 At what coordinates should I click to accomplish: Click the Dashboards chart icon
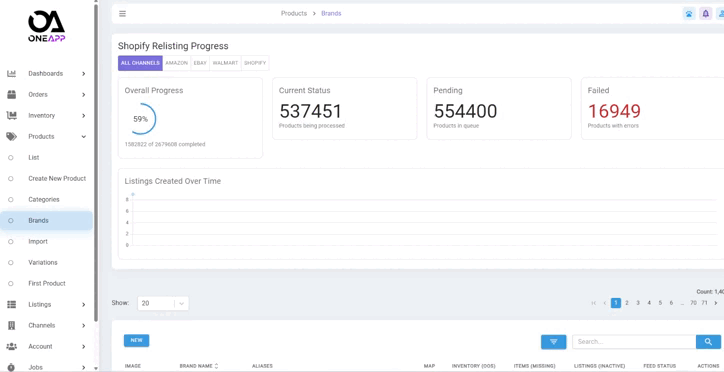[12, 73]
